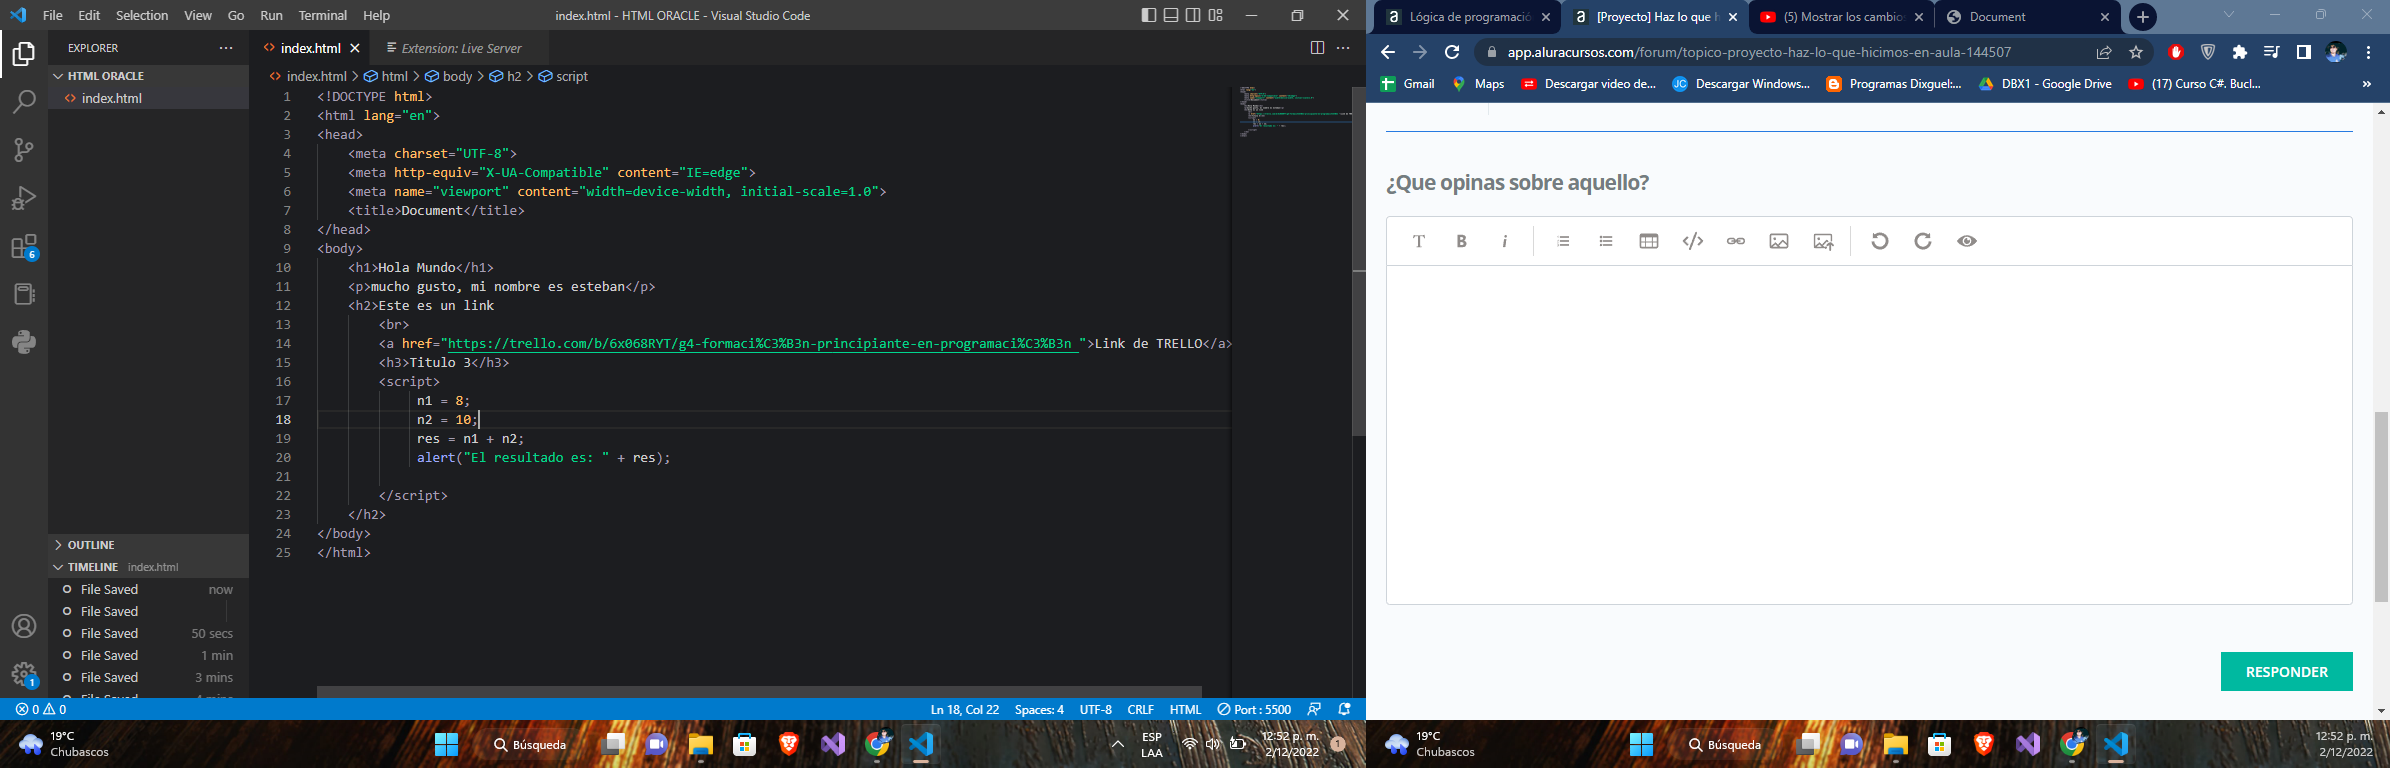Click italic icon in forum editor
This screenshot has width=2390, height=768.
point(1505,241)
